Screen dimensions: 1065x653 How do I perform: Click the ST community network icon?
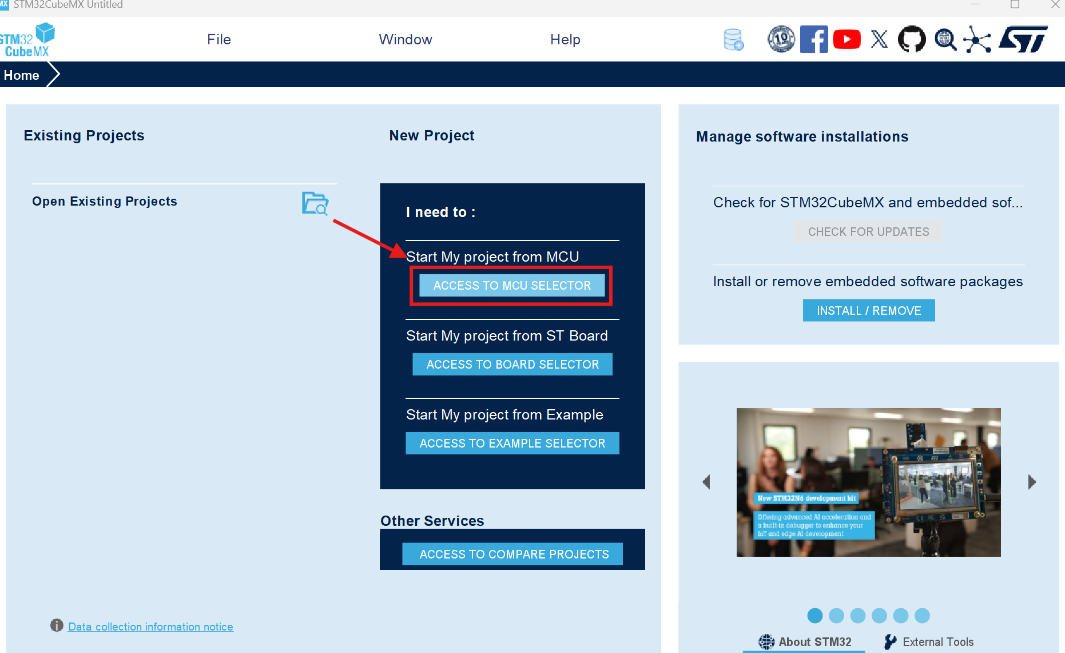[x=977, y=39]
